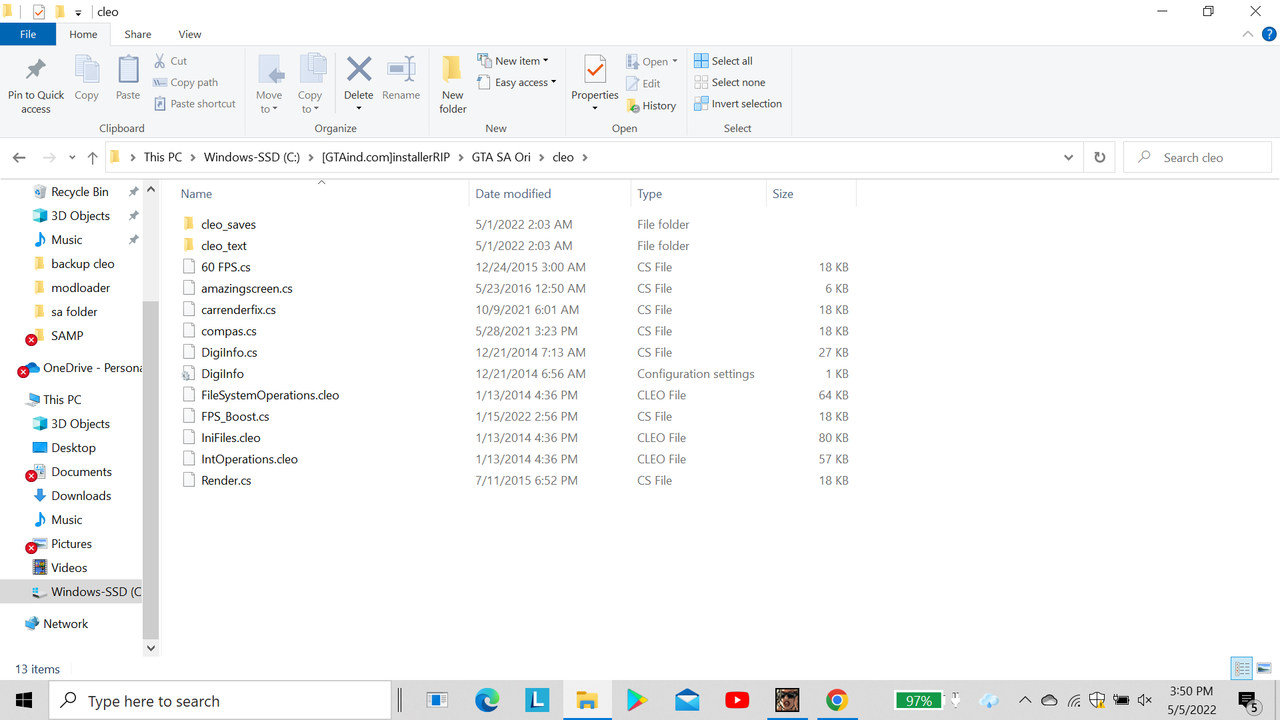Open the notification center icon
Screen dimensions: 1280x720
[x=1247, y=701]
